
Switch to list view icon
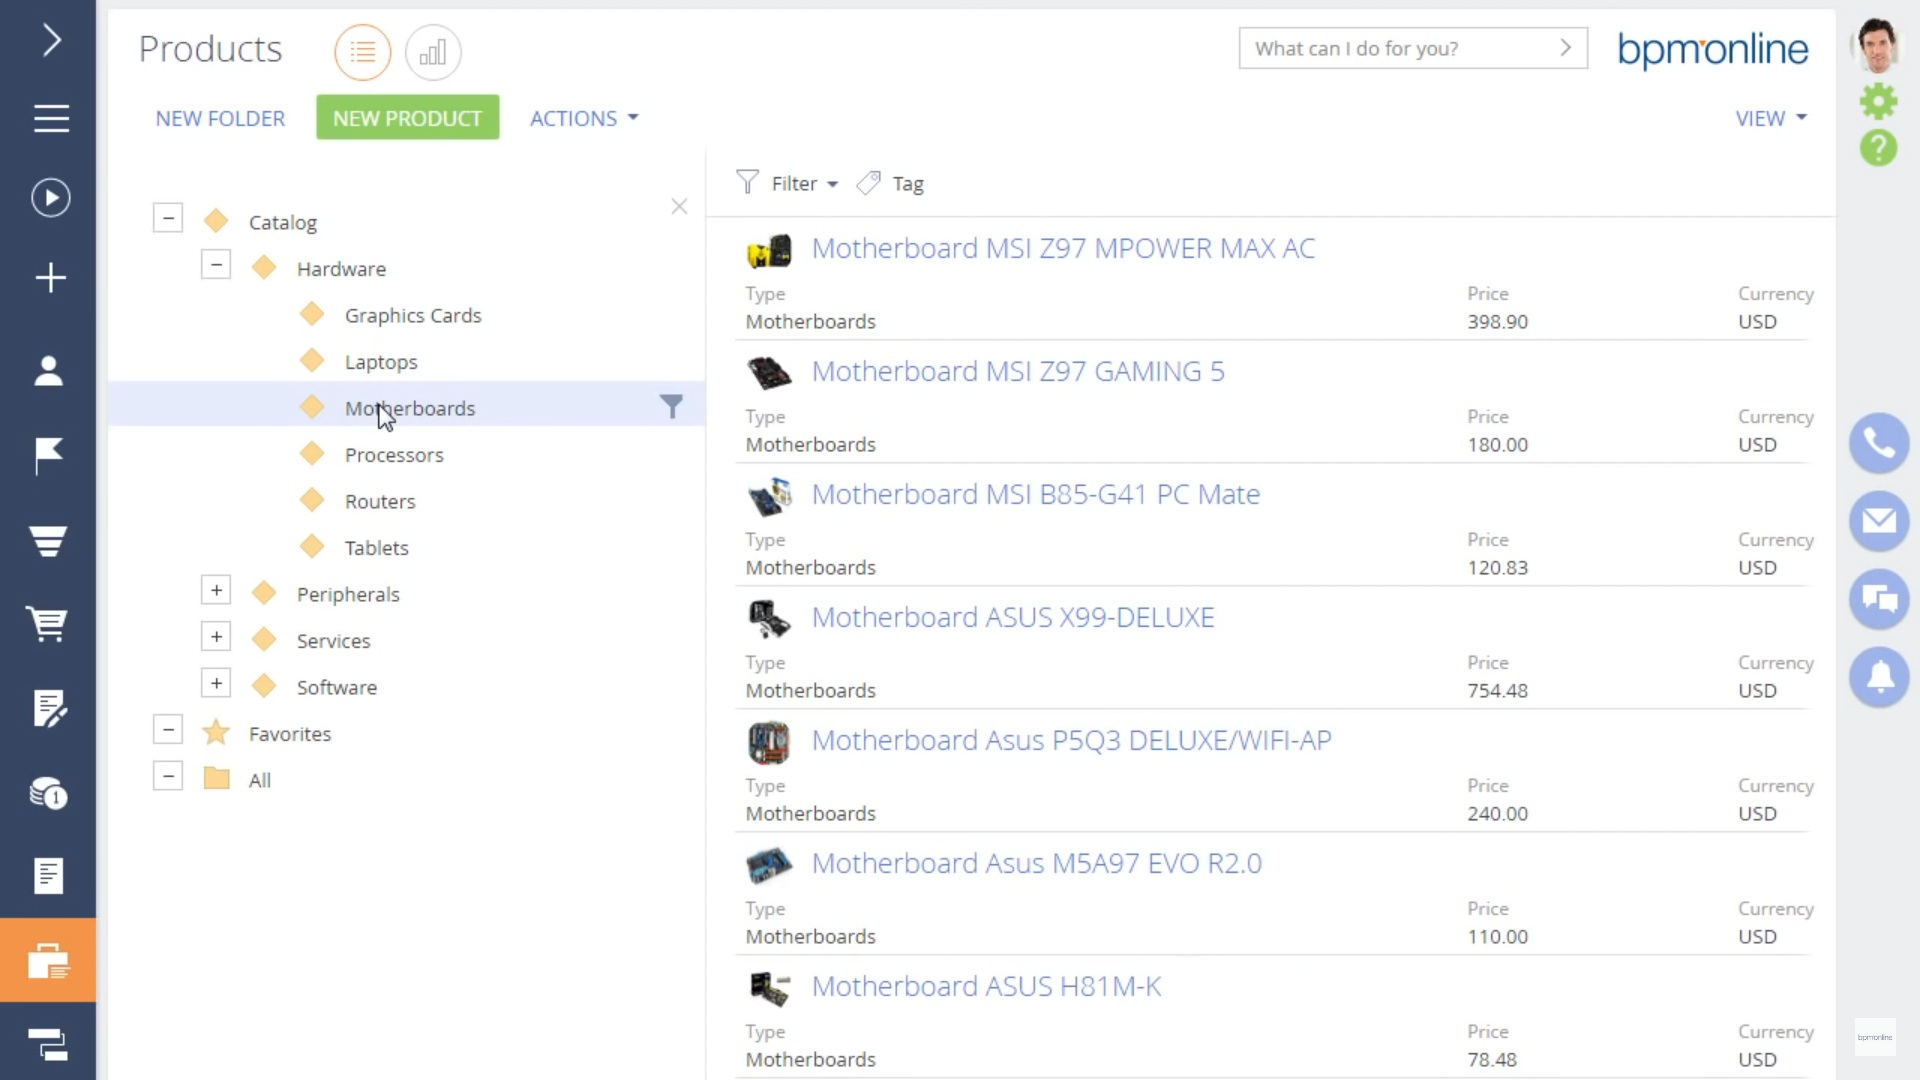[x=362, y=52]
